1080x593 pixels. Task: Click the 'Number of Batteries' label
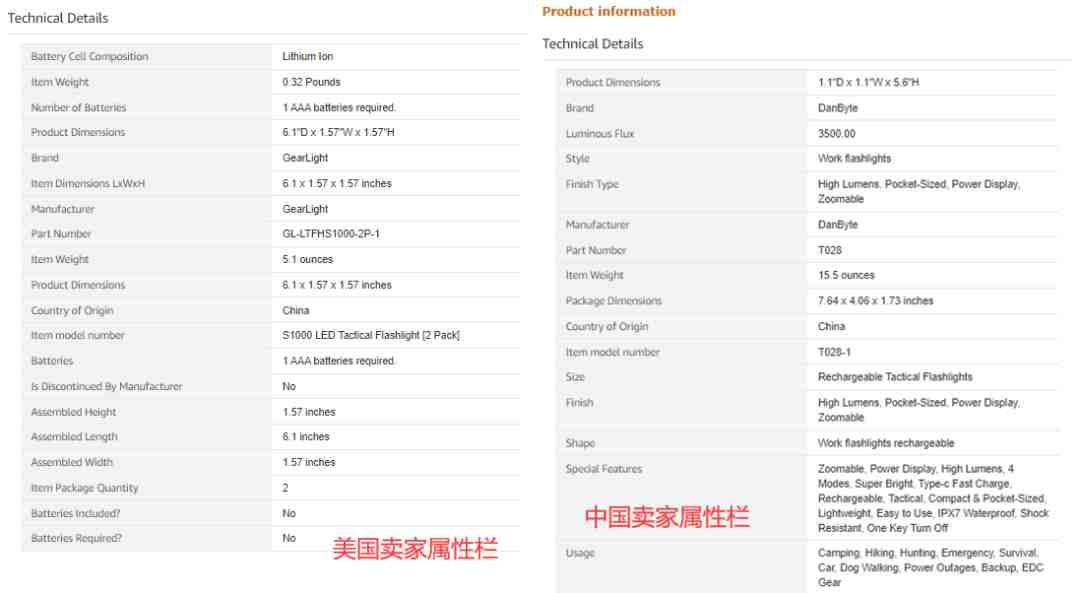click(x=79, y=107)
